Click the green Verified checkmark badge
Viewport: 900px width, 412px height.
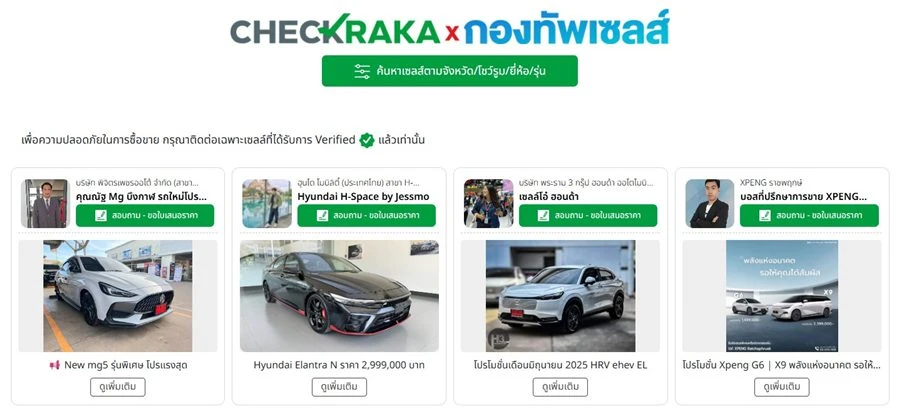[367, 140]
